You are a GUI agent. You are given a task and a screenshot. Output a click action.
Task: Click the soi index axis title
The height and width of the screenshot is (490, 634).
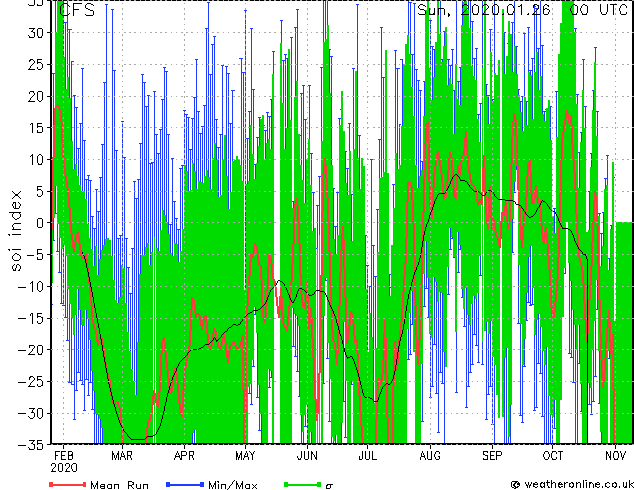pos(16,231)
